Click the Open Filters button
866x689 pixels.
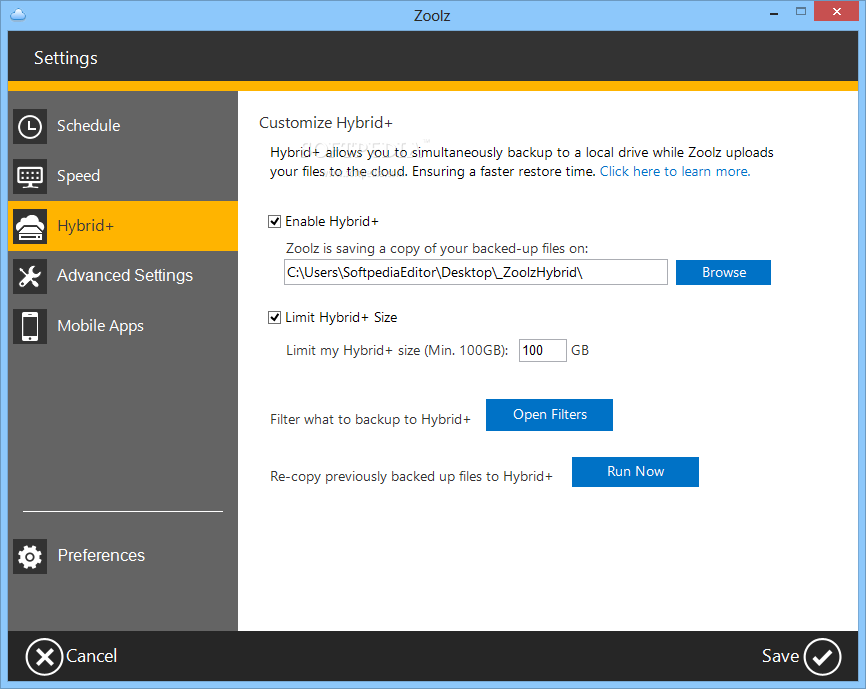click(x=550, y=415)
